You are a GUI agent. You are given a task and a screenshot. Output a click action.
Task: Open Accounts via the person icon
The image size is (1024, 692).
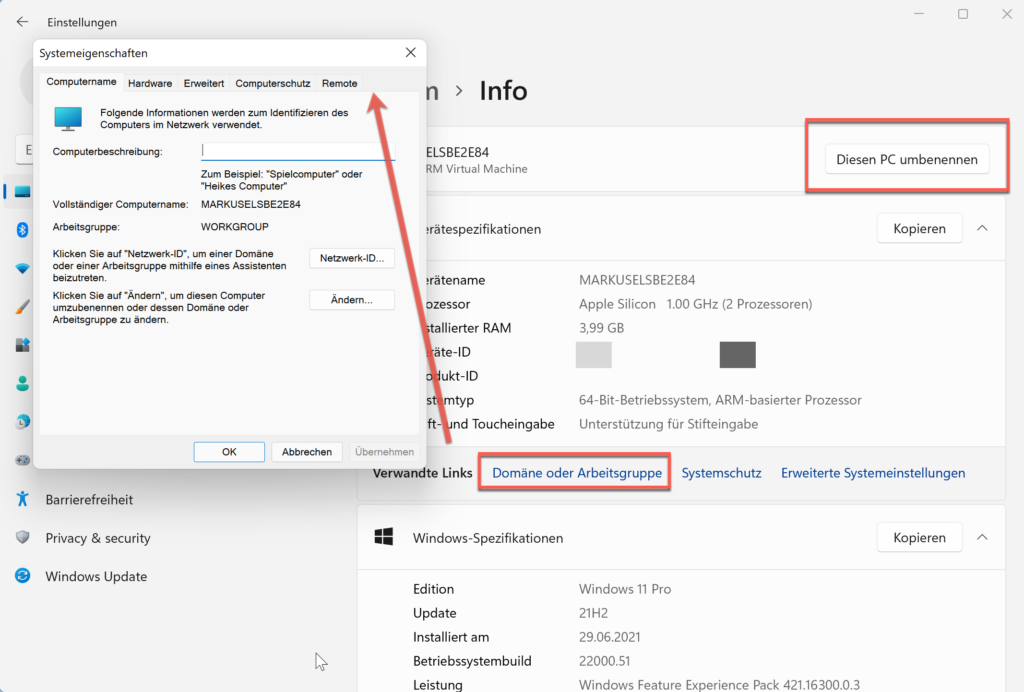pyautogui.click(x=22, y=383)
